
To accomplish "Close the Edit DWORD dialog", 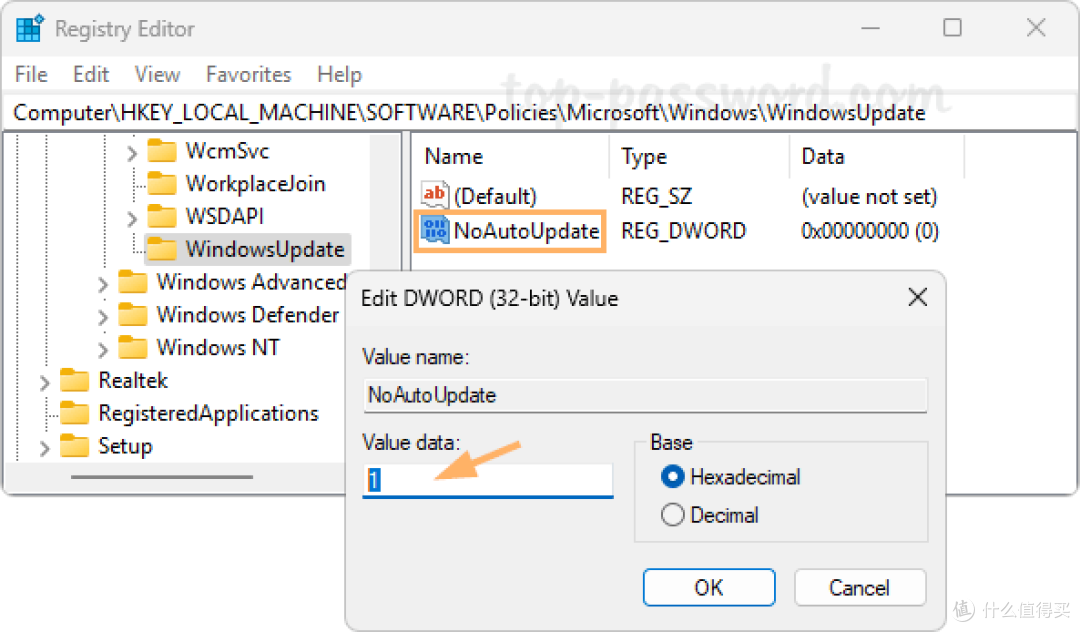I will [917, 297].
